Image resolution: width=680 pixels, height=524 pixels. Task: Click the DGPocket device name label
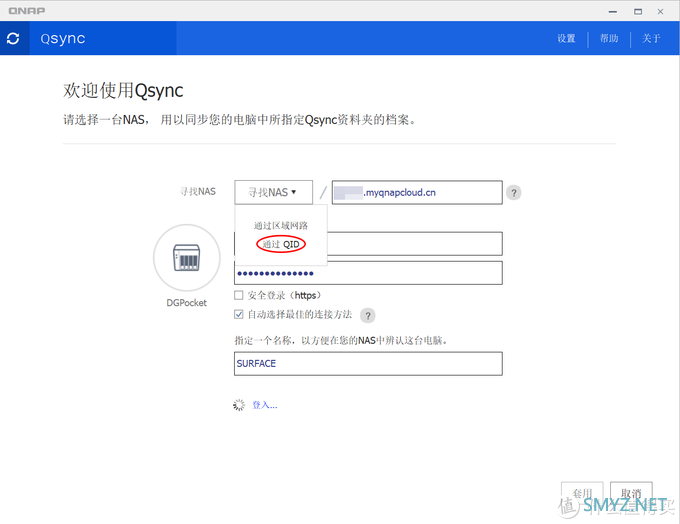pyautogui.click(x=186, y=303)
